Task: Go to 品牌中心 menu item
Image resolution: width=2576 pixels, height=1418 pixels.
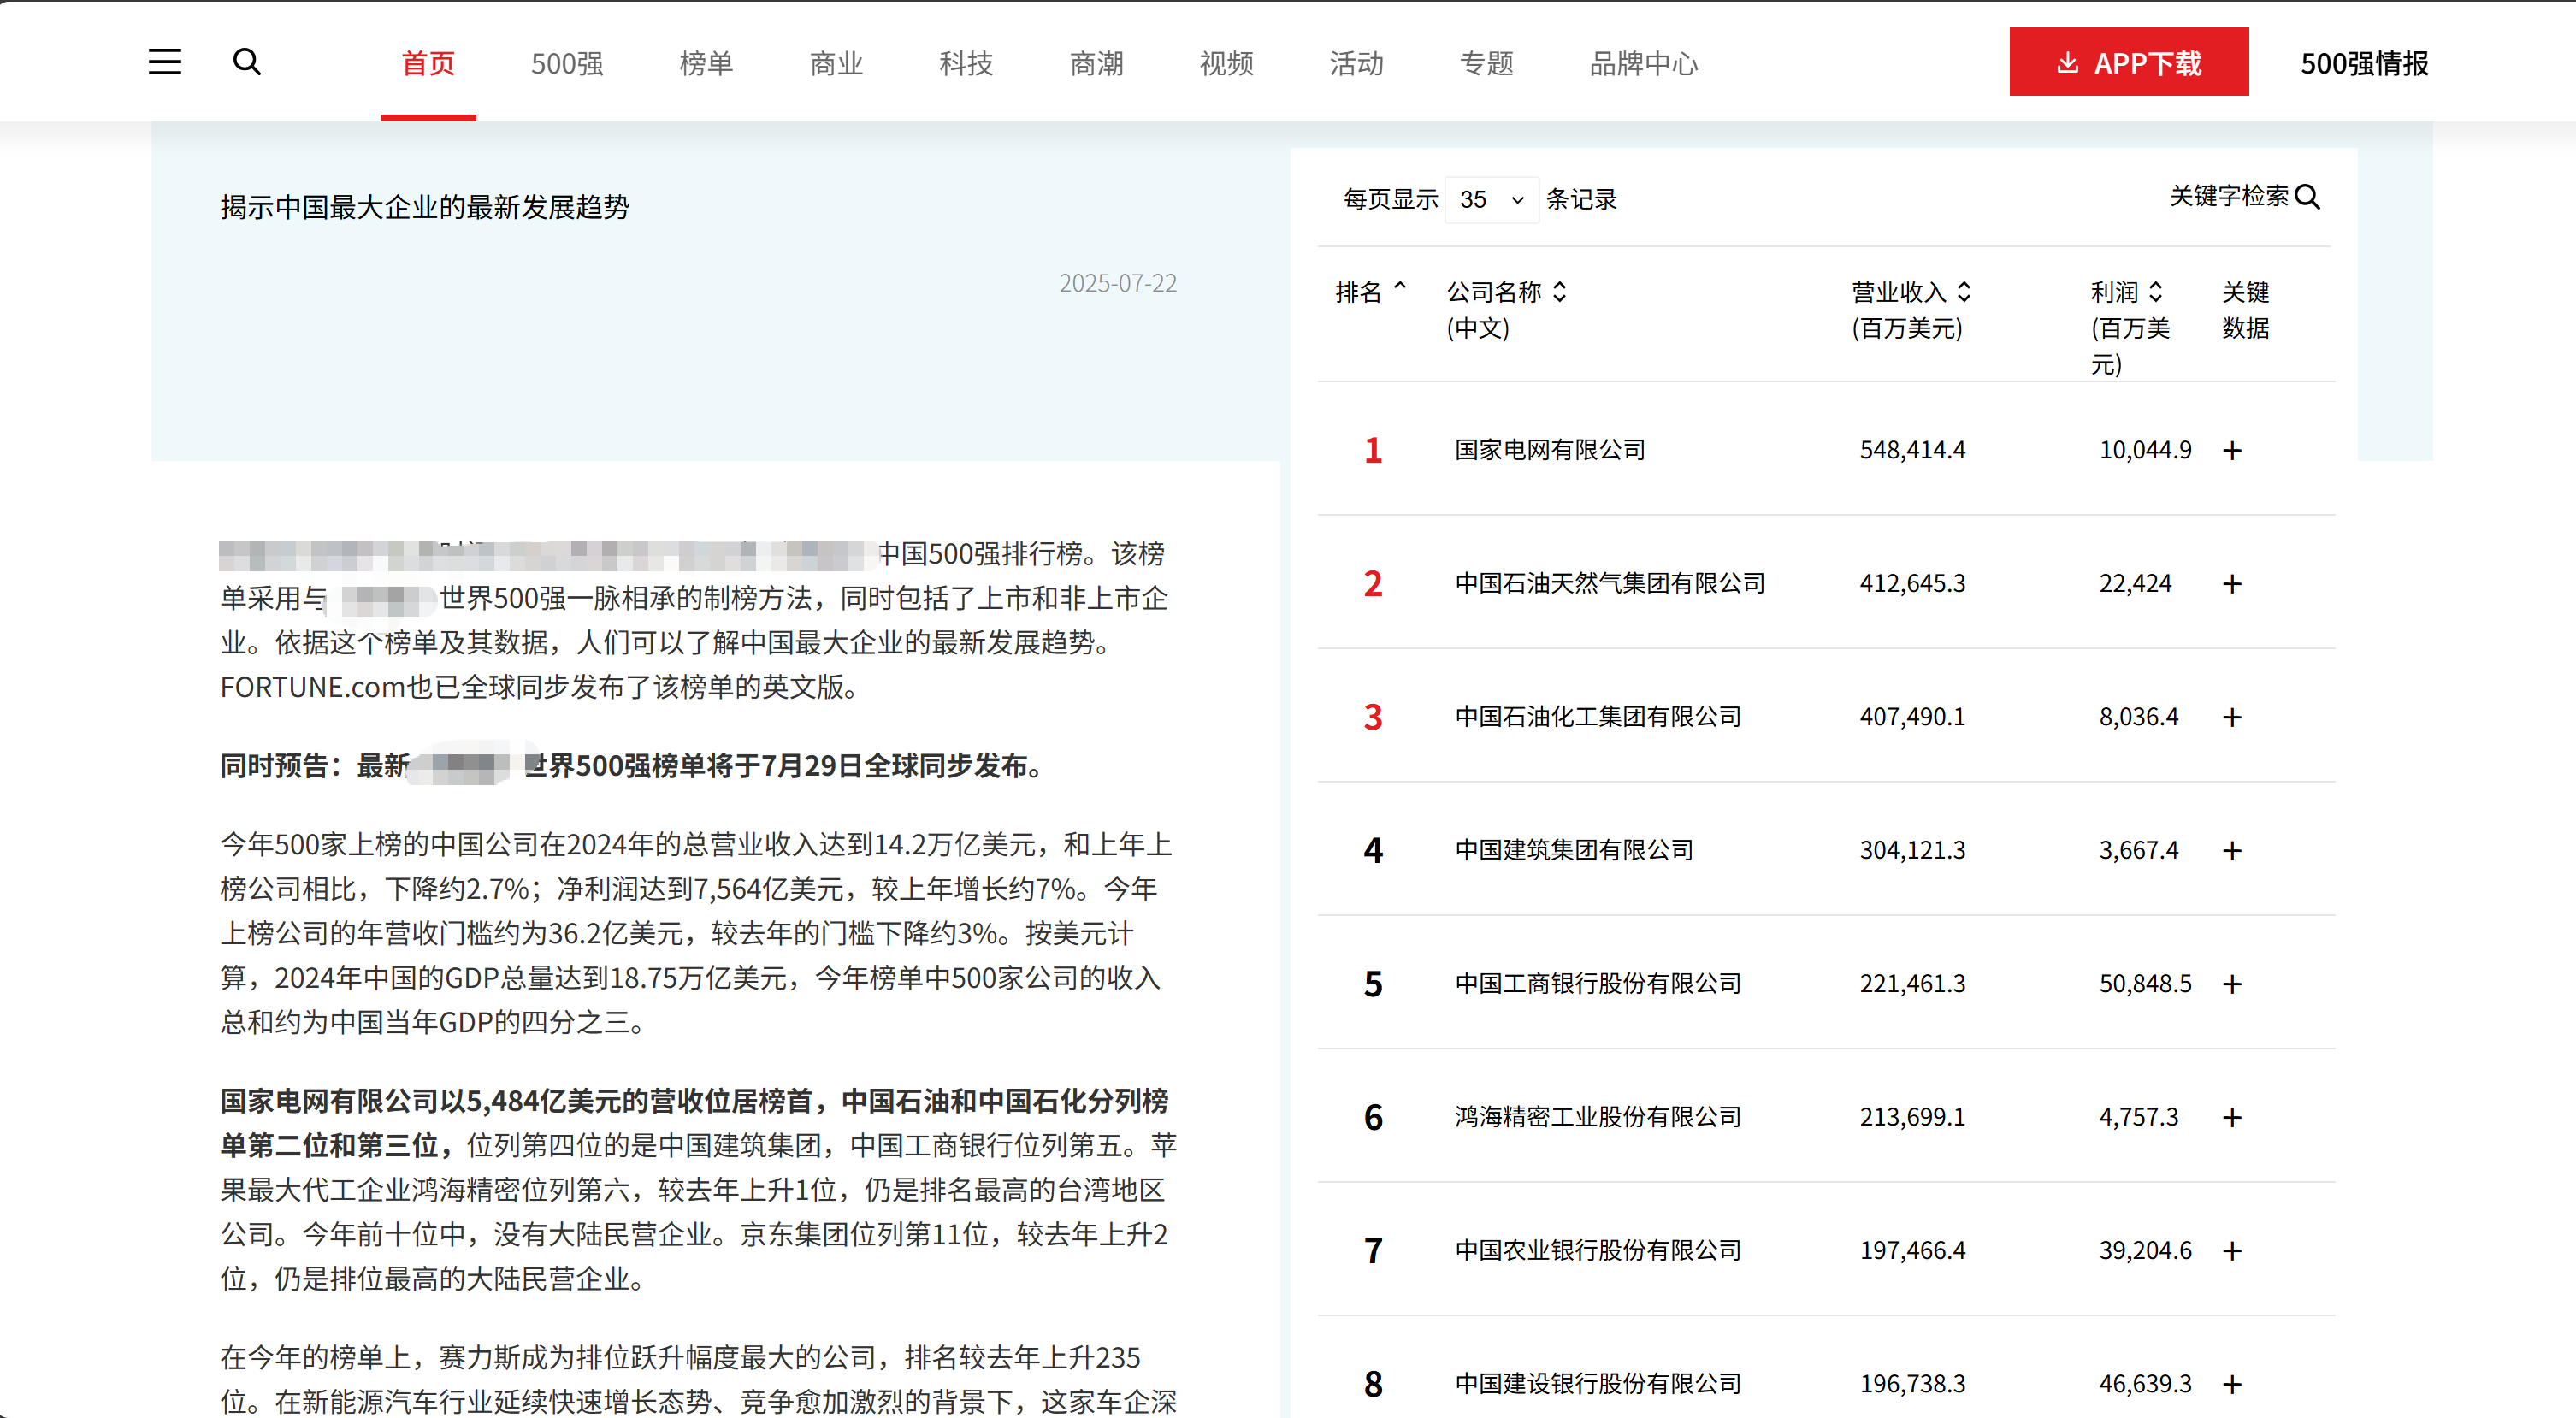Action: coord(1644,64)
